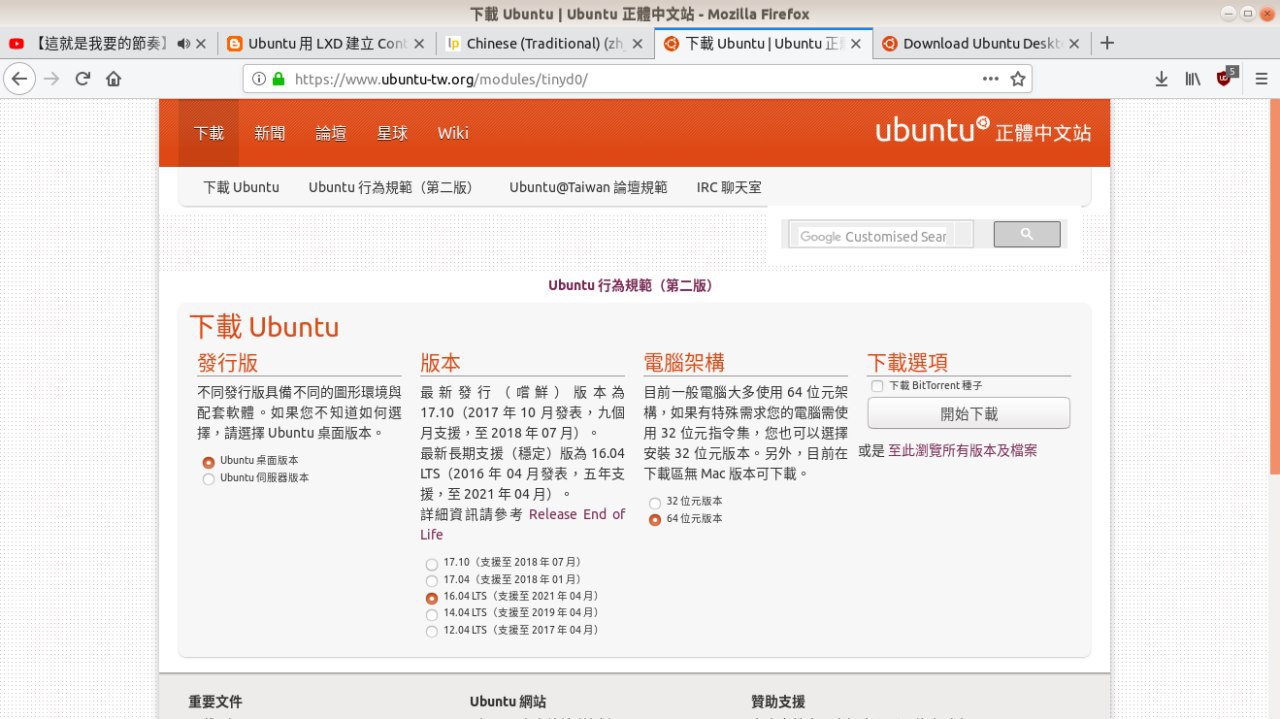Image resolution: width=1280 pixels, height=719 pixels.
Task: Open 星球 in the orange nav bar
Action: point(392,133)
